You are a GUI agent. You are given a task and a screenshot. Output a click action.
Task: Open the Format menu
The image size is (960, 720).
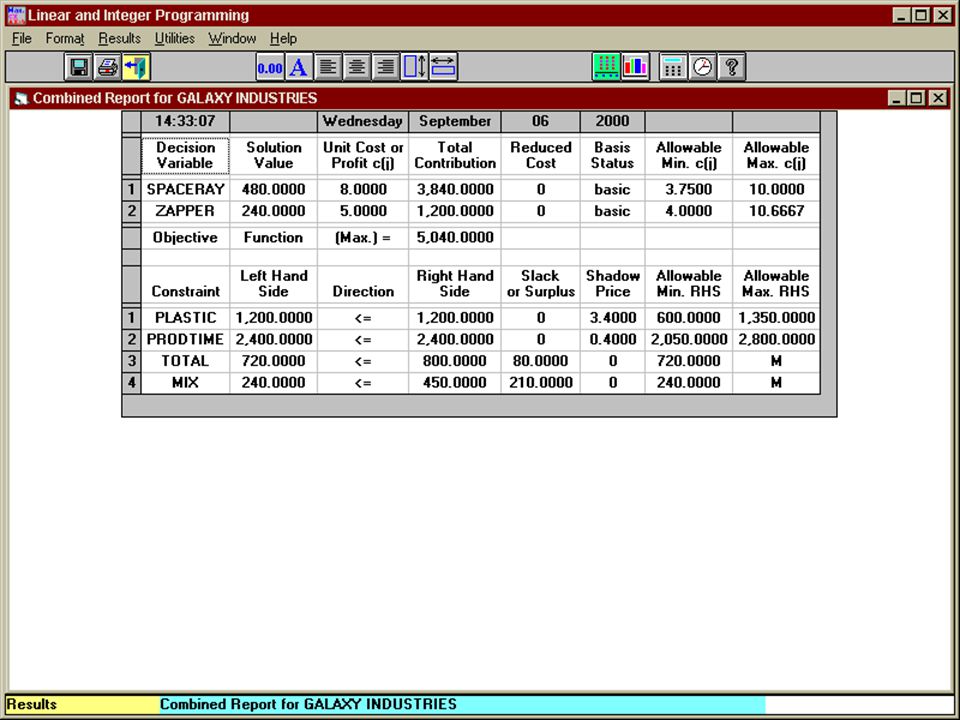pyautogui.click(x=65, y=39)
